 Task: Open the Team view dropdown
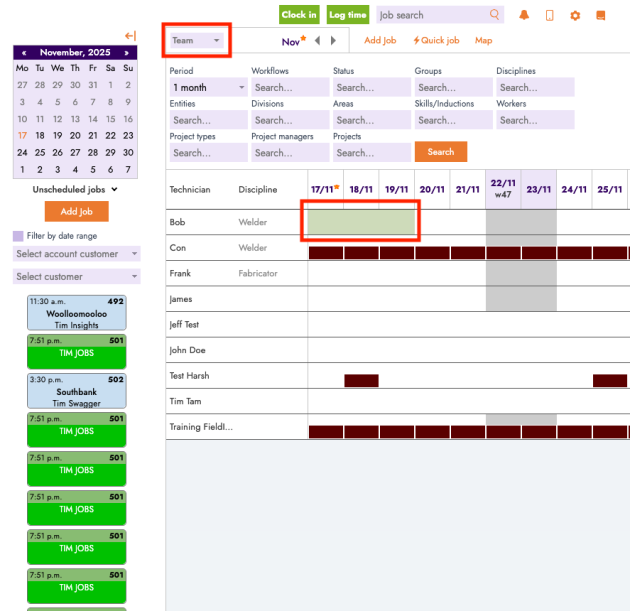(196, 41)
